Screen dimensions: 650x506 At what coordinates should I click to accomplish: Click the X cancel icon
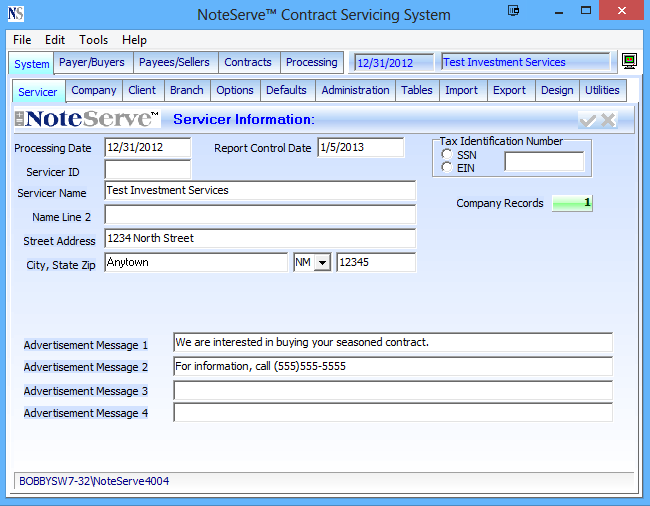tap(608, 120)
